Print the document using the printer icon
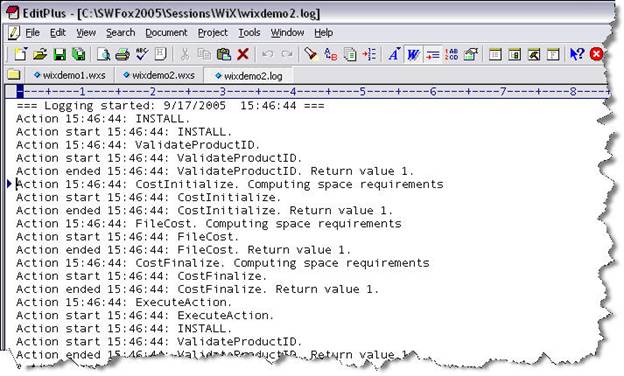Image resolution: width=624 pixels, height=376 pixels. pos(123,54)
